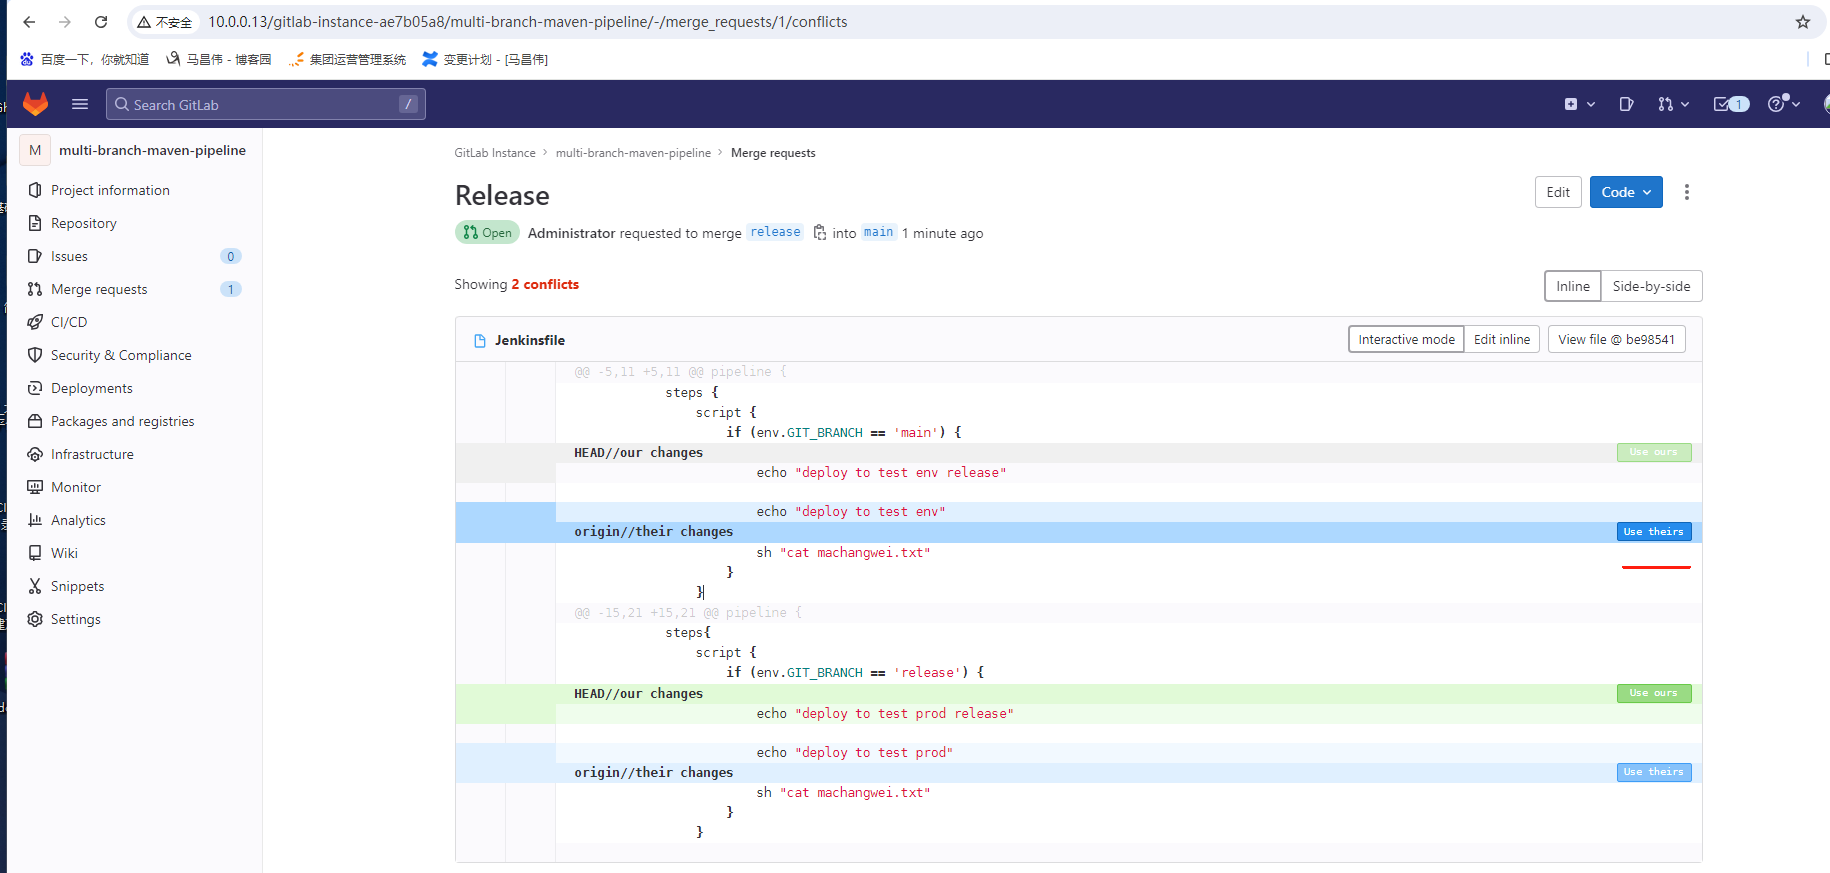Click the Merge requests count badge 1
The height and width of the screenshot is (873, 1830).
tap(230, 289)
